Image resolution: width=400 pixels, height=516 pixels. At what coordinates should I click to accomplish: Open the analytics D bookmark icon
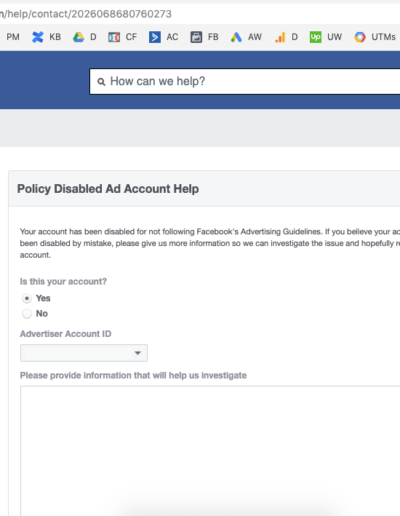pos(280,37)
